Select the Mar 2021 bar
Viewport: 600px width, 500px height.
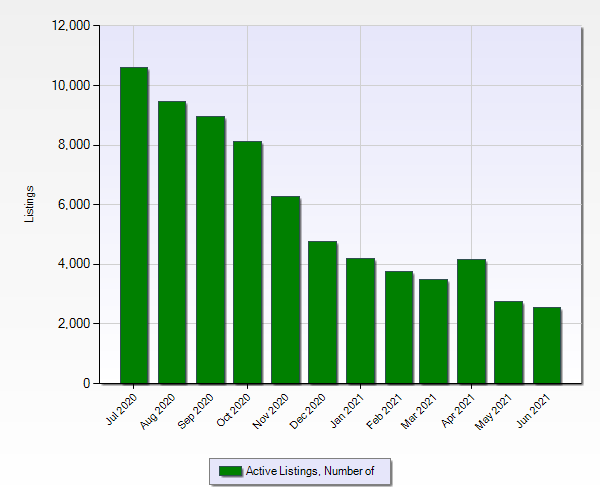(433, 331)
